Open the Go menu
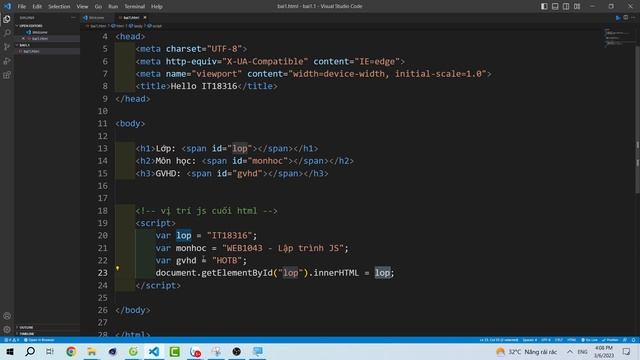 (98, 6)
